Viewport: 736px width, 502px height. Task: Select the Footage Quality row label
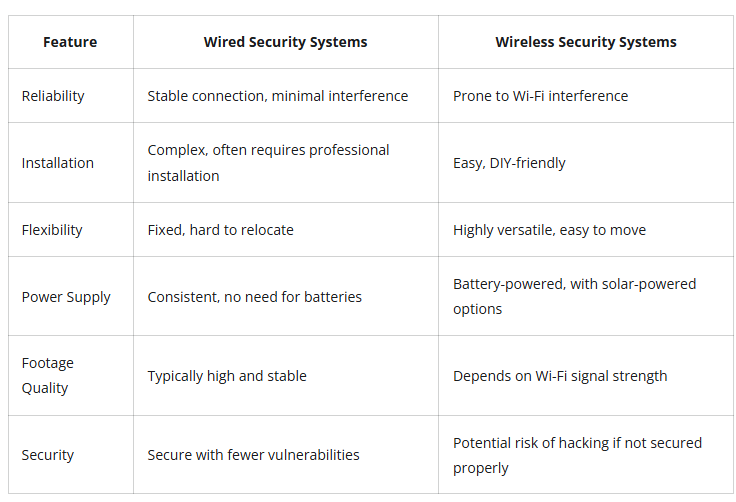(x=48, y=375)
